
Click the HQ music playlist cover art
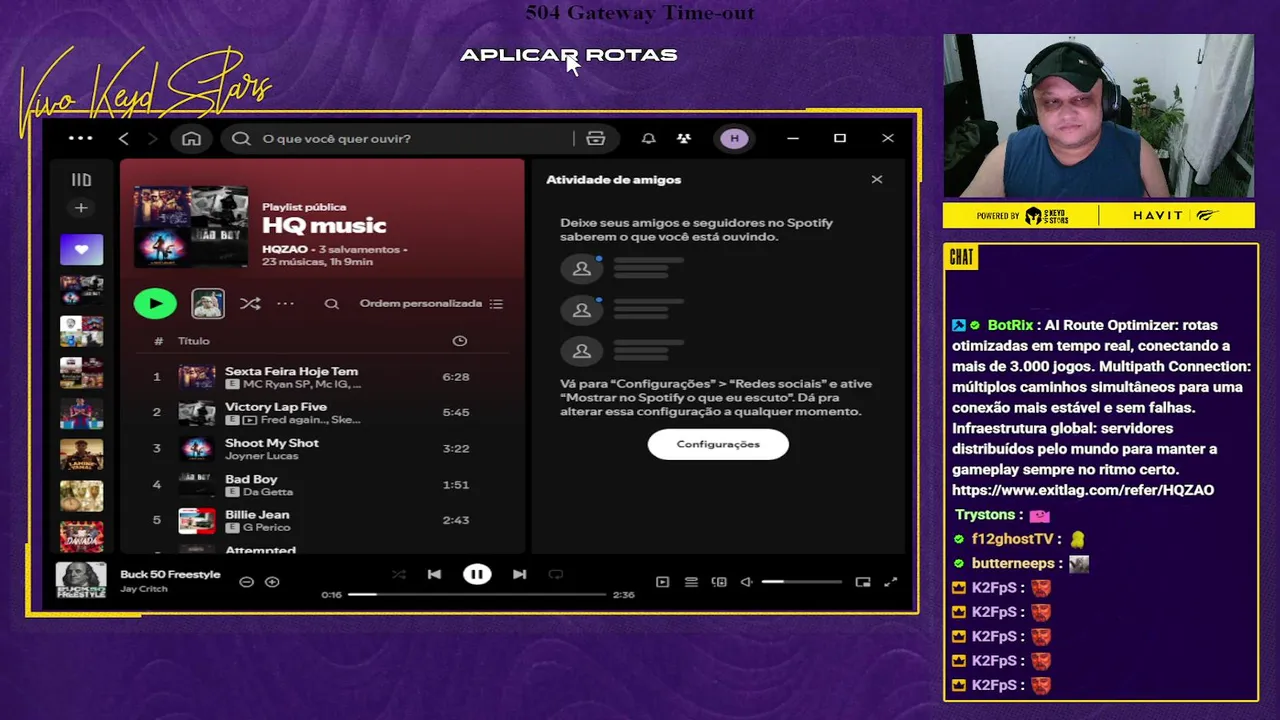(191, 226)
